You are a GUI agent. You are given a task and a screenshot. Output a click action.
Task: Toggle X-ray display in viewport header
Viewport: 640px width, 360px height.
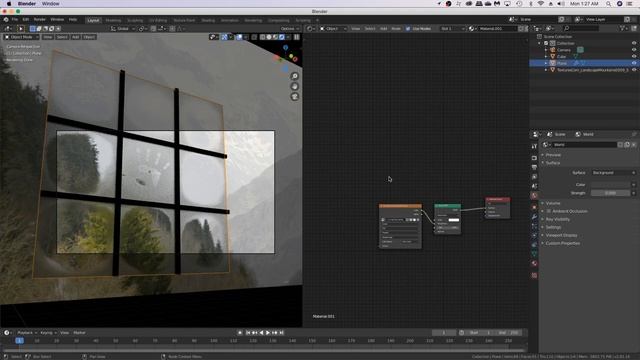[x=254, y=37]
